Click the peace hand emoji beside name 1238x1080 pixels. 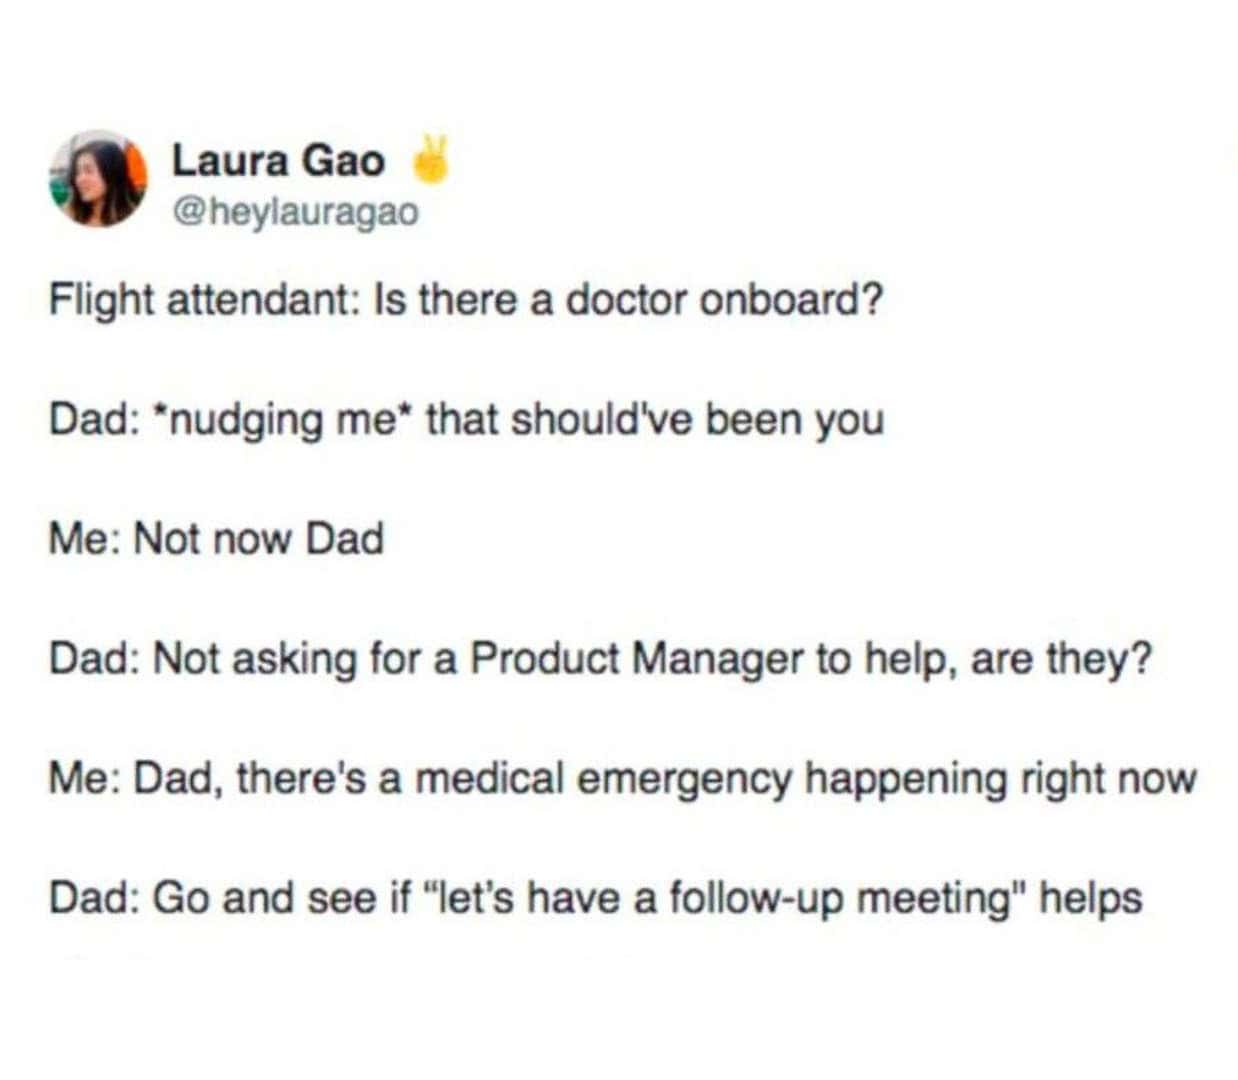[430, 158]
